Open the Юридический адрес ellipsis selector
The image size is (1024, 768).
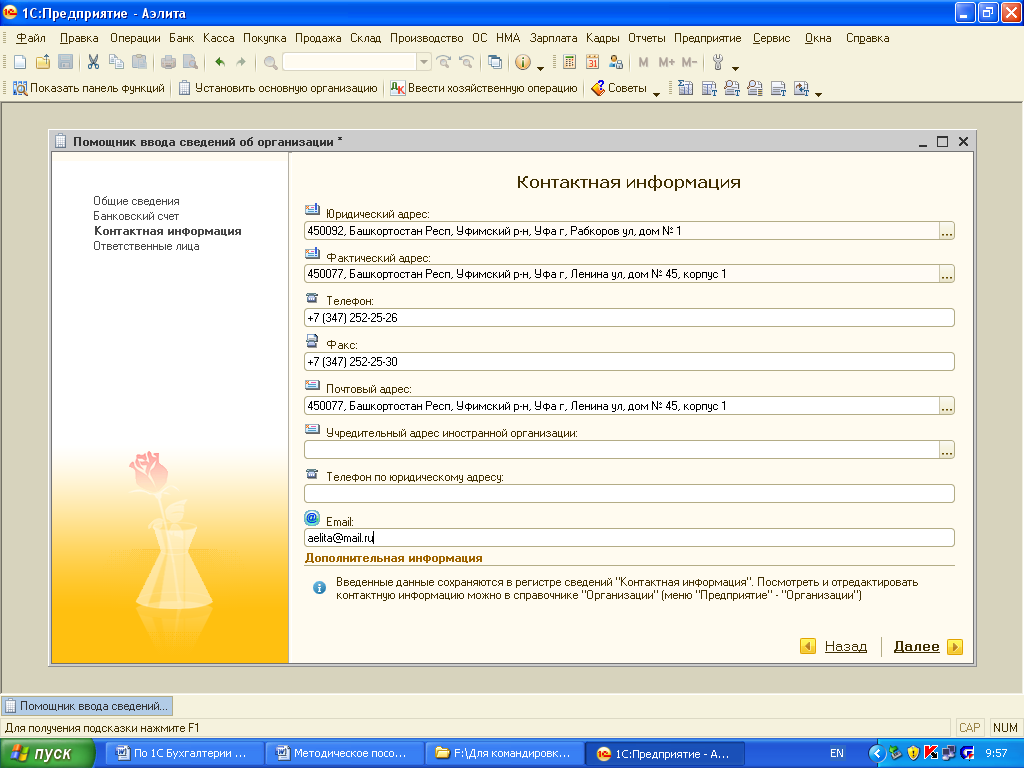tap(946, 231)
